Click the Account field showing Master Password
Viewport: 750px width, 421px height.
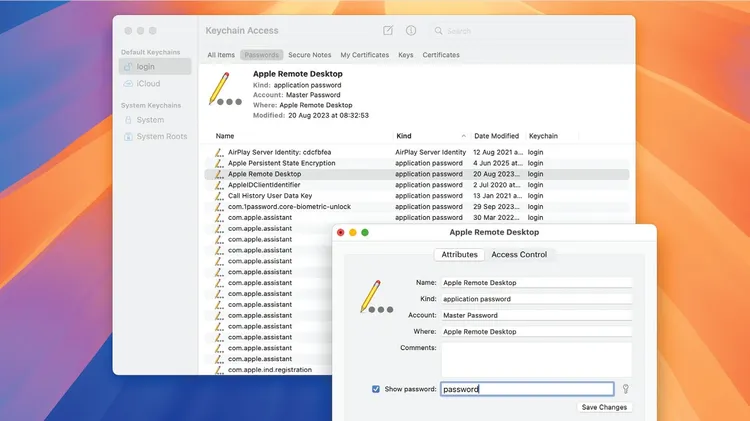[x=536, y=315]
